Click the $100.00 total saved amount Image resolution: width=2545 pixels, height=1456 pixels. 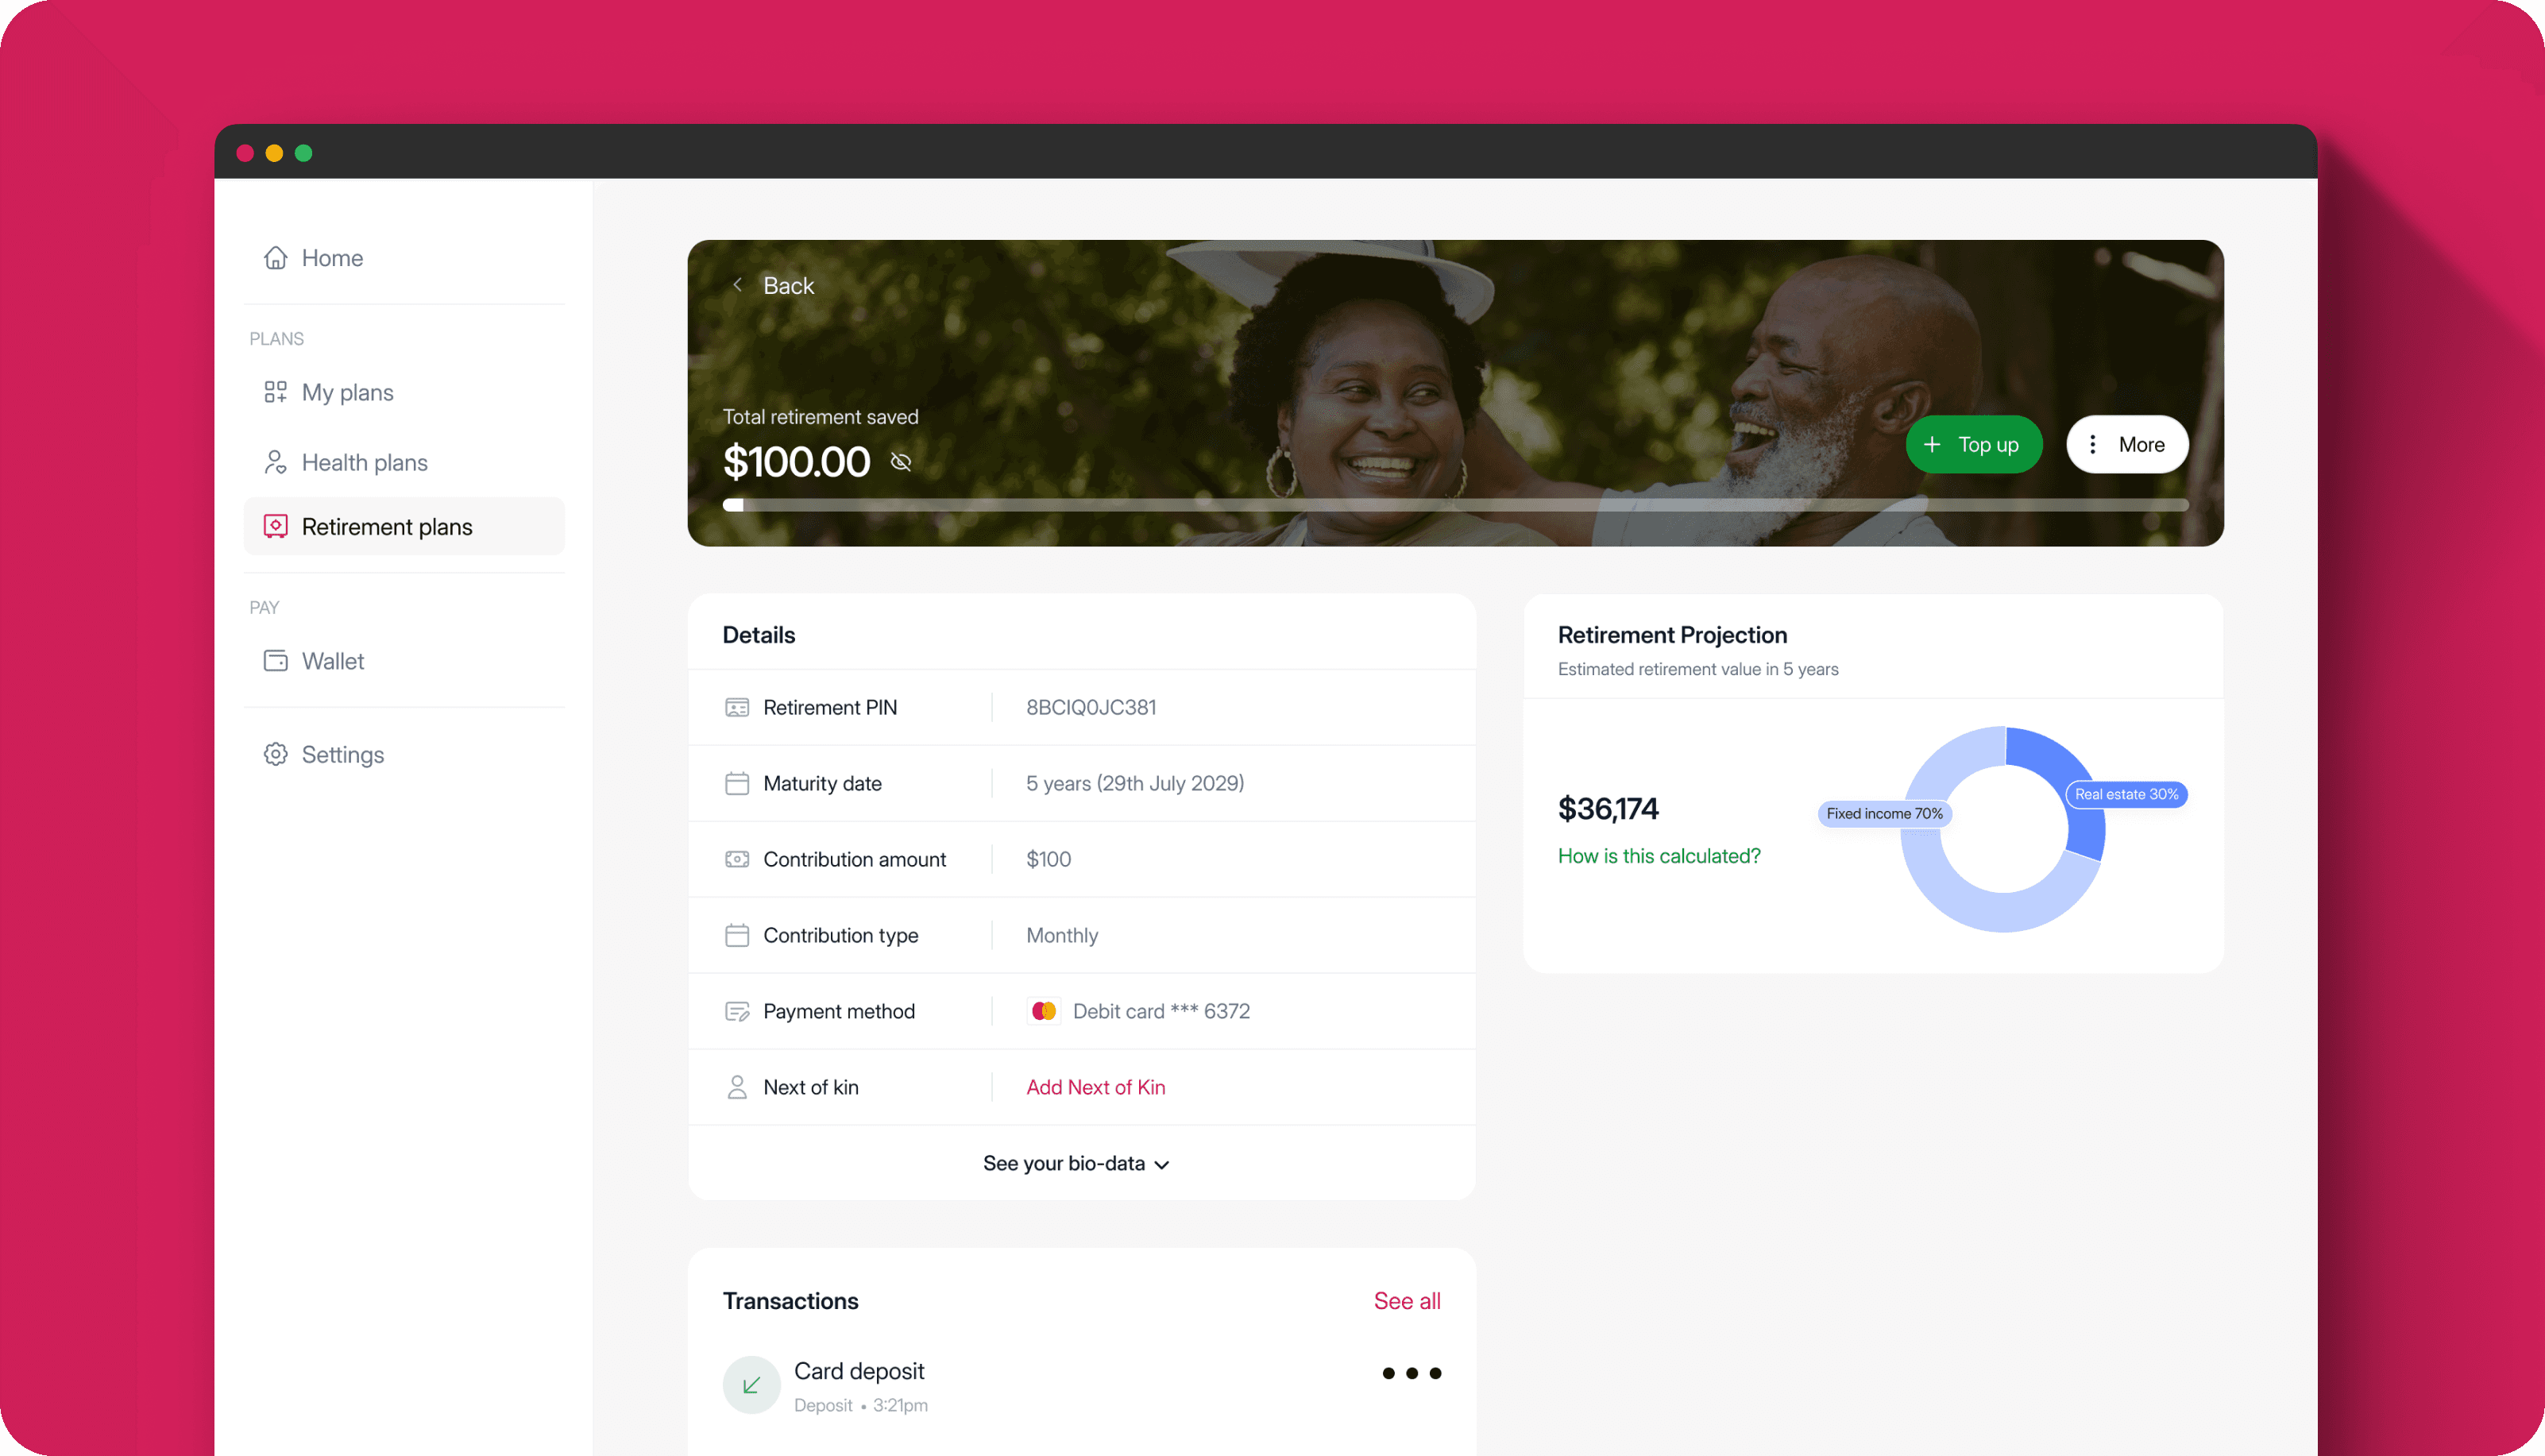point(796,462)
